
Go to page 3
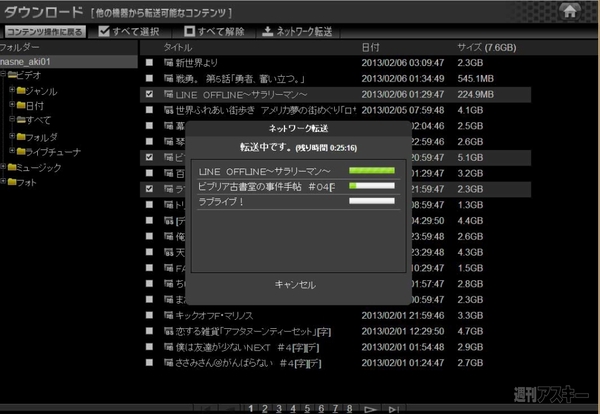279,408
